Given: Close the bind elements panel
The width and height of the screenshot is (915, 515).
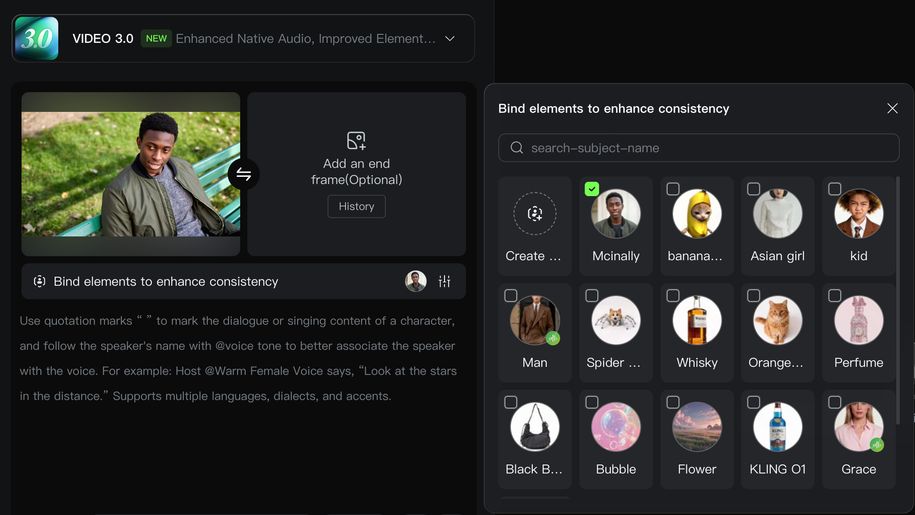Looking at the screenshot, I should point(892,108).
